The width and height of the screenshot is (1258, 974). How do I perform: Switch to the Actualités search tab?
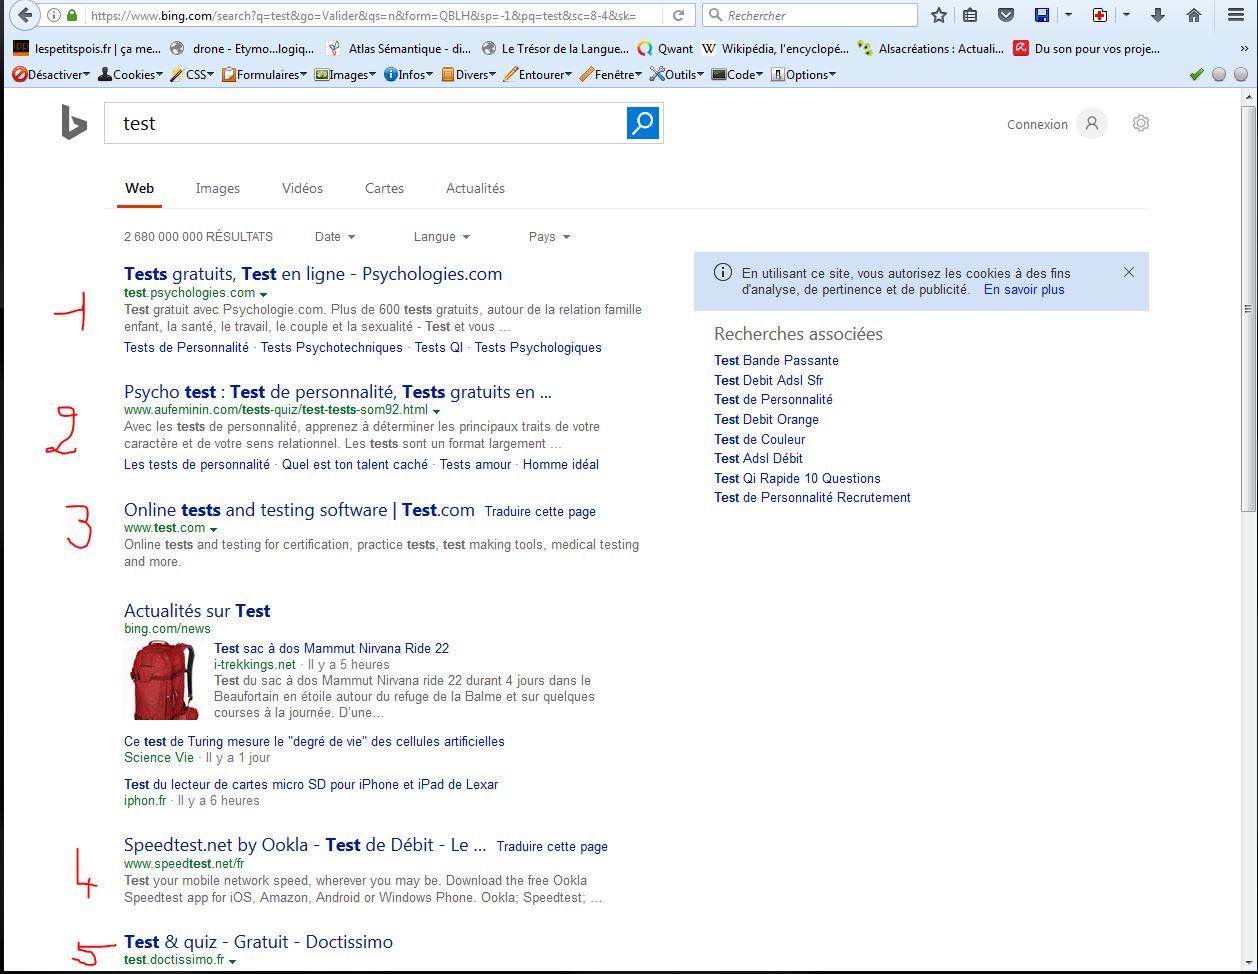(x=475, y=188)
